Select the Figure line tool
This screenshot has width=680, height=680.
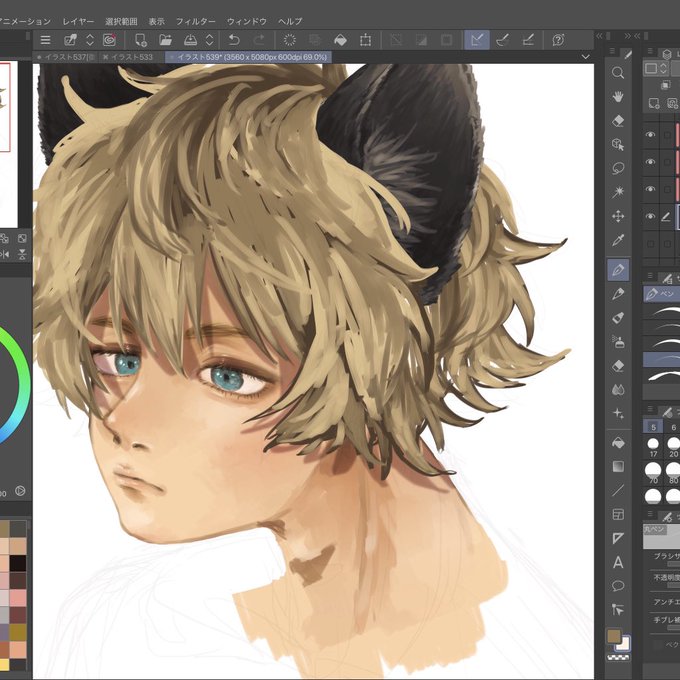[618, 490]
